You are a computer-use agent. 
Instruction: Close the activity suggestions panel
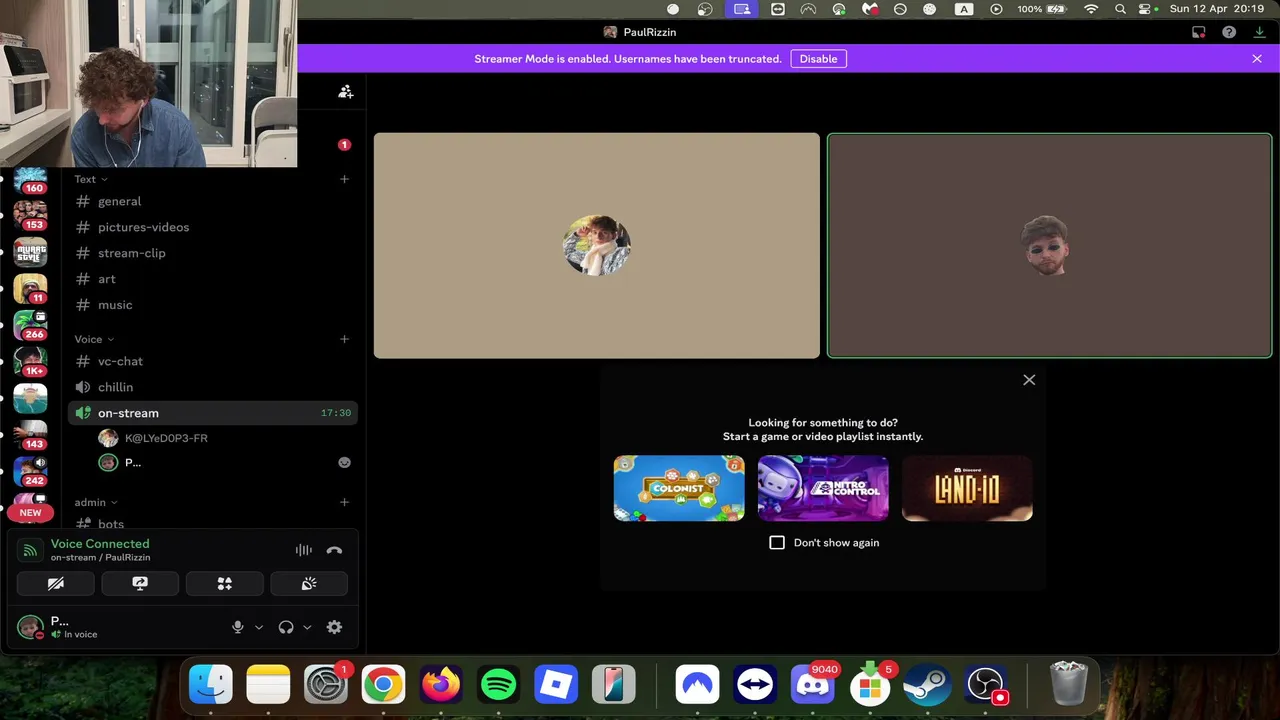click(1029, 380)
